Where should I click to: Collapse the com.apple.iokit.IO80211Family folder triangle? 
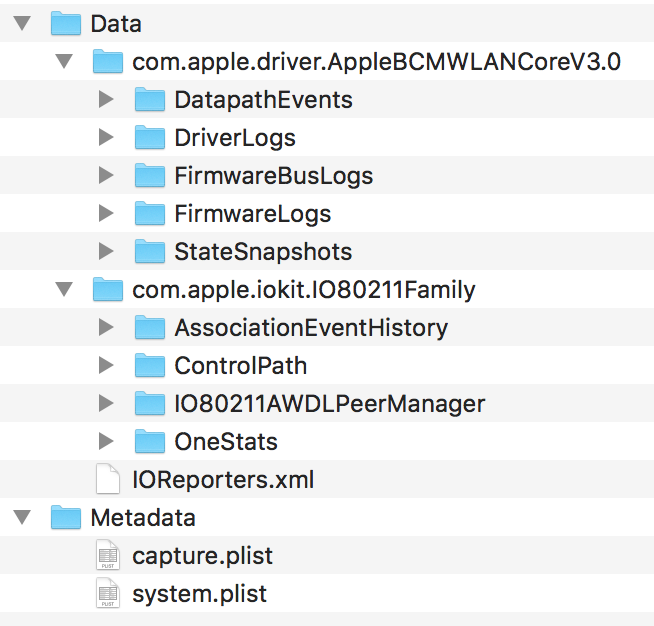click(x=65, y=290)
